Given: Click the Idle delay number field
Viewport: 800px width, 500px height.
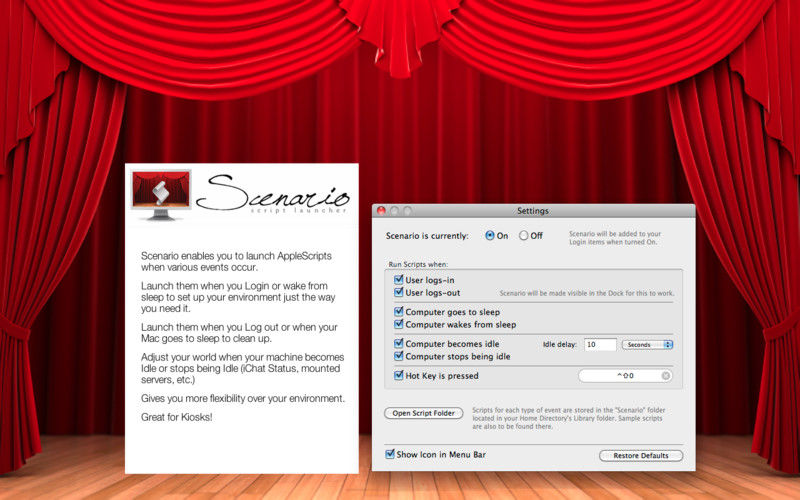Looking at the screenshot, I should click(x=599, y=344).
